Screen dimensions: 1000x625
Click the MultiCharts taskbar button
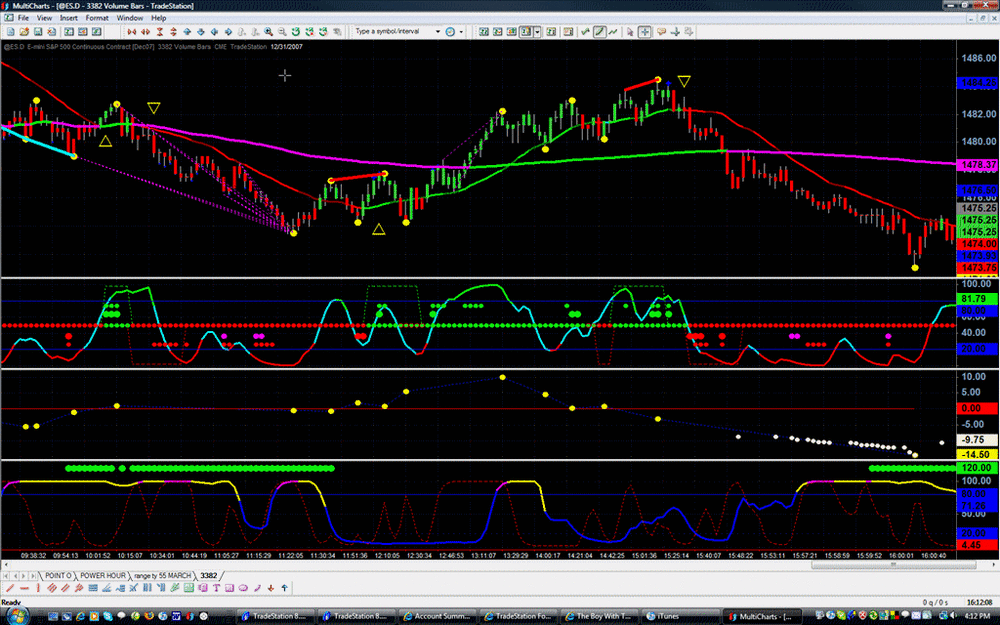(x=761, y=616)
